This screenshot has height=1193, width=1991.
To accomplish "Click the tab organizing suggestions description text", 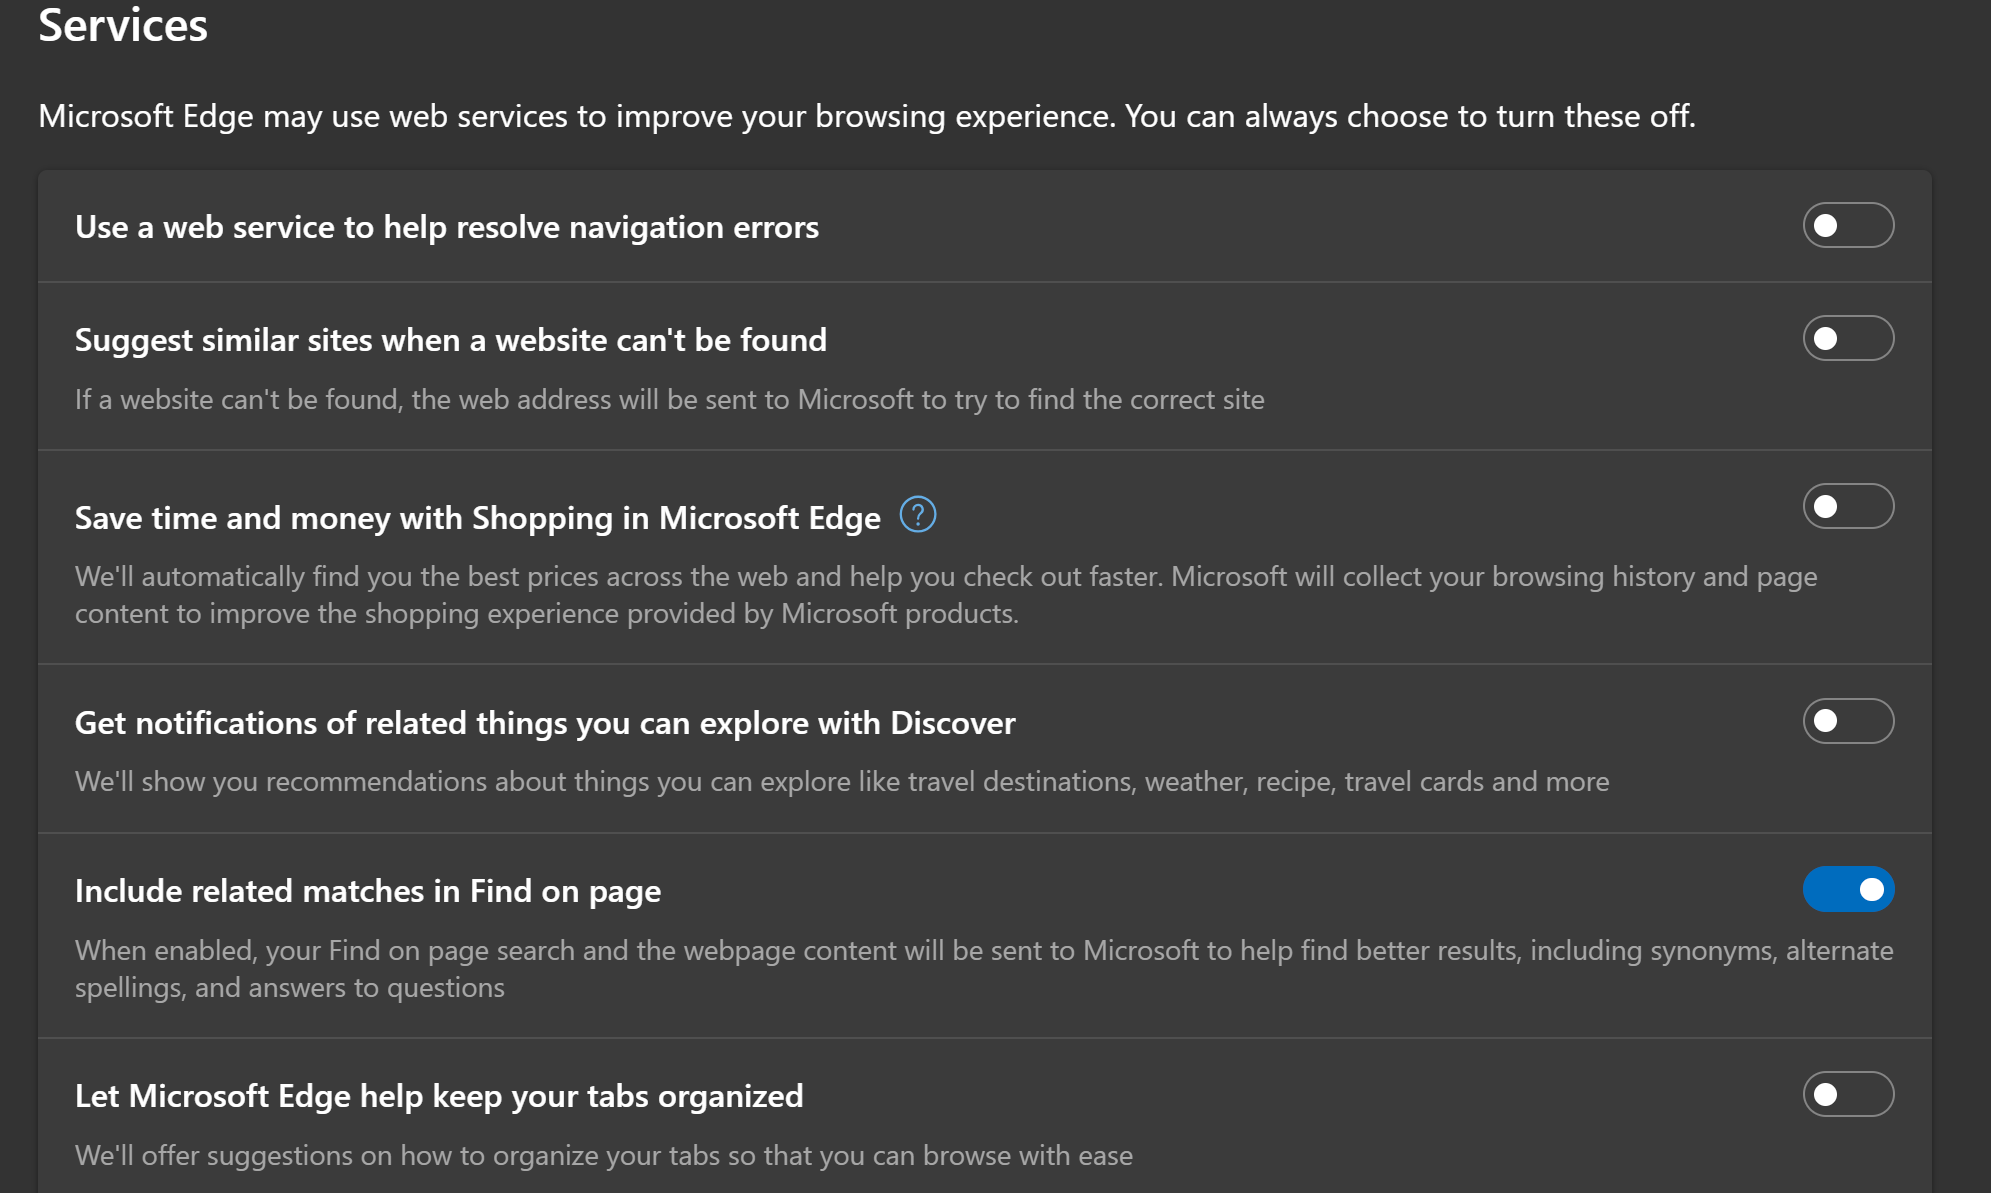I will pos(603,1156).
